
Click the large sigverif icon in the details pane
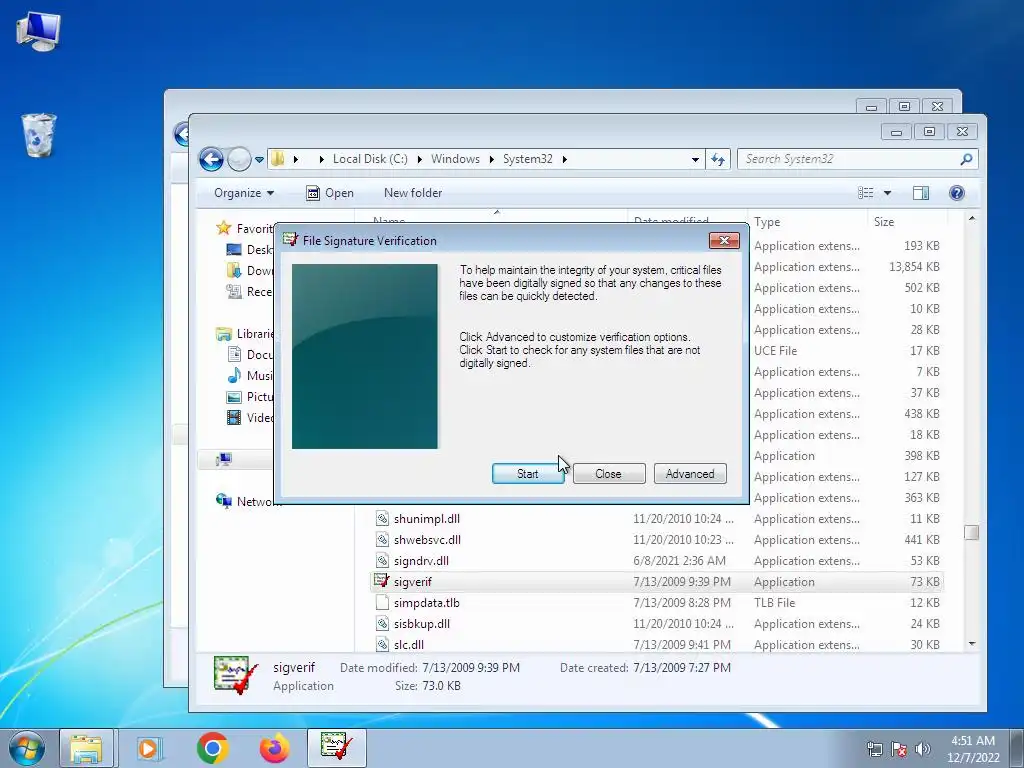(x=235, y=675)
